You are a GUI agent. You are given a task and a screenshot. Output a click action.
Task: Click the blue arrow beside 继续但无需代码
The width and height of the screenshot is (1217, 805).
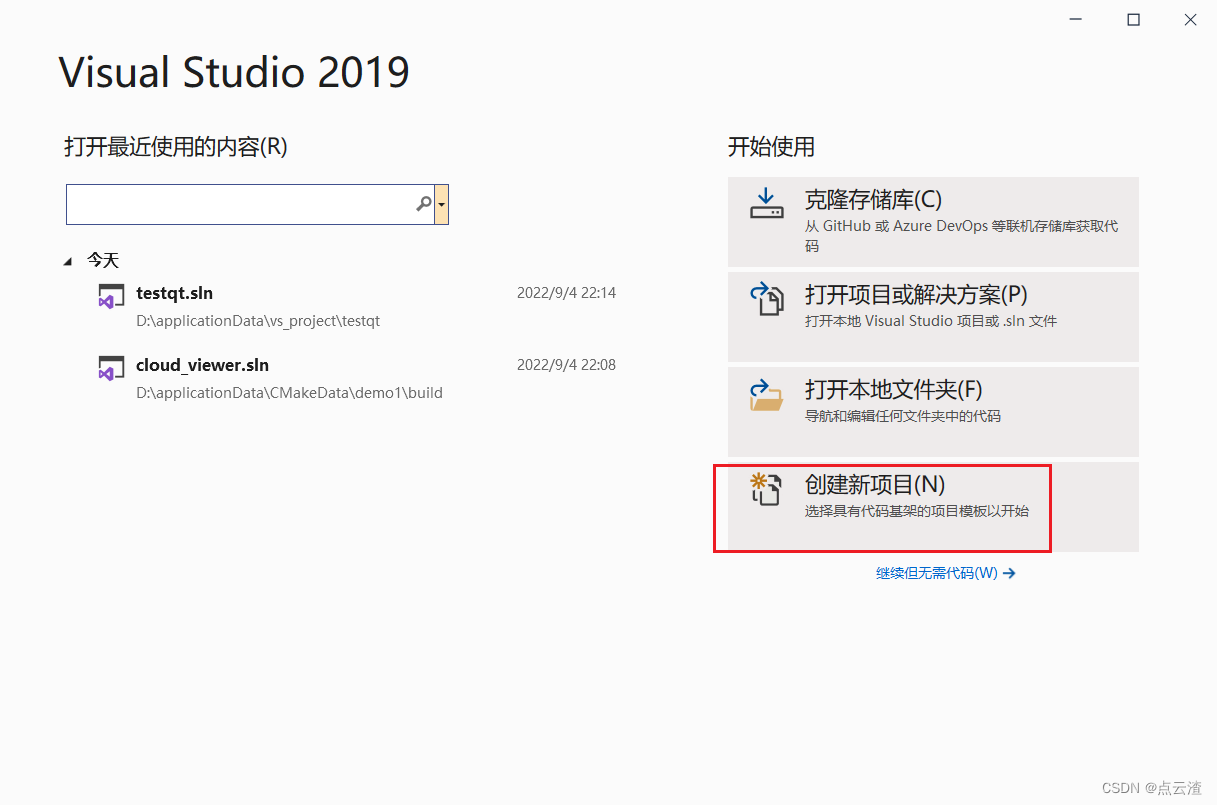(1009, 573)
